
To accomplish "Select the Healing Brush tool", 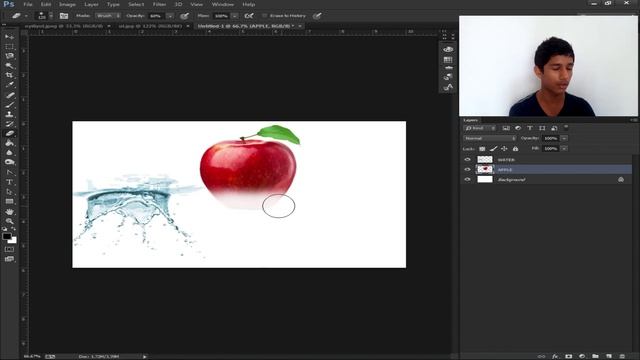I will (x=9, y=96).
